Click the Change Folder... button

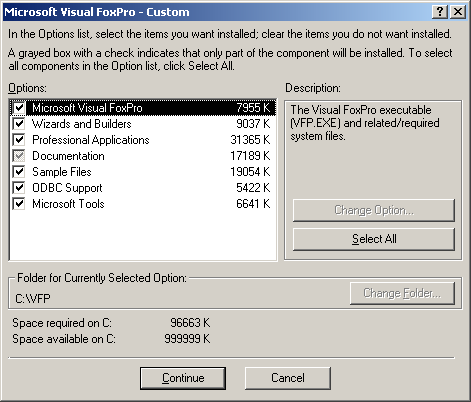point(402,293)
